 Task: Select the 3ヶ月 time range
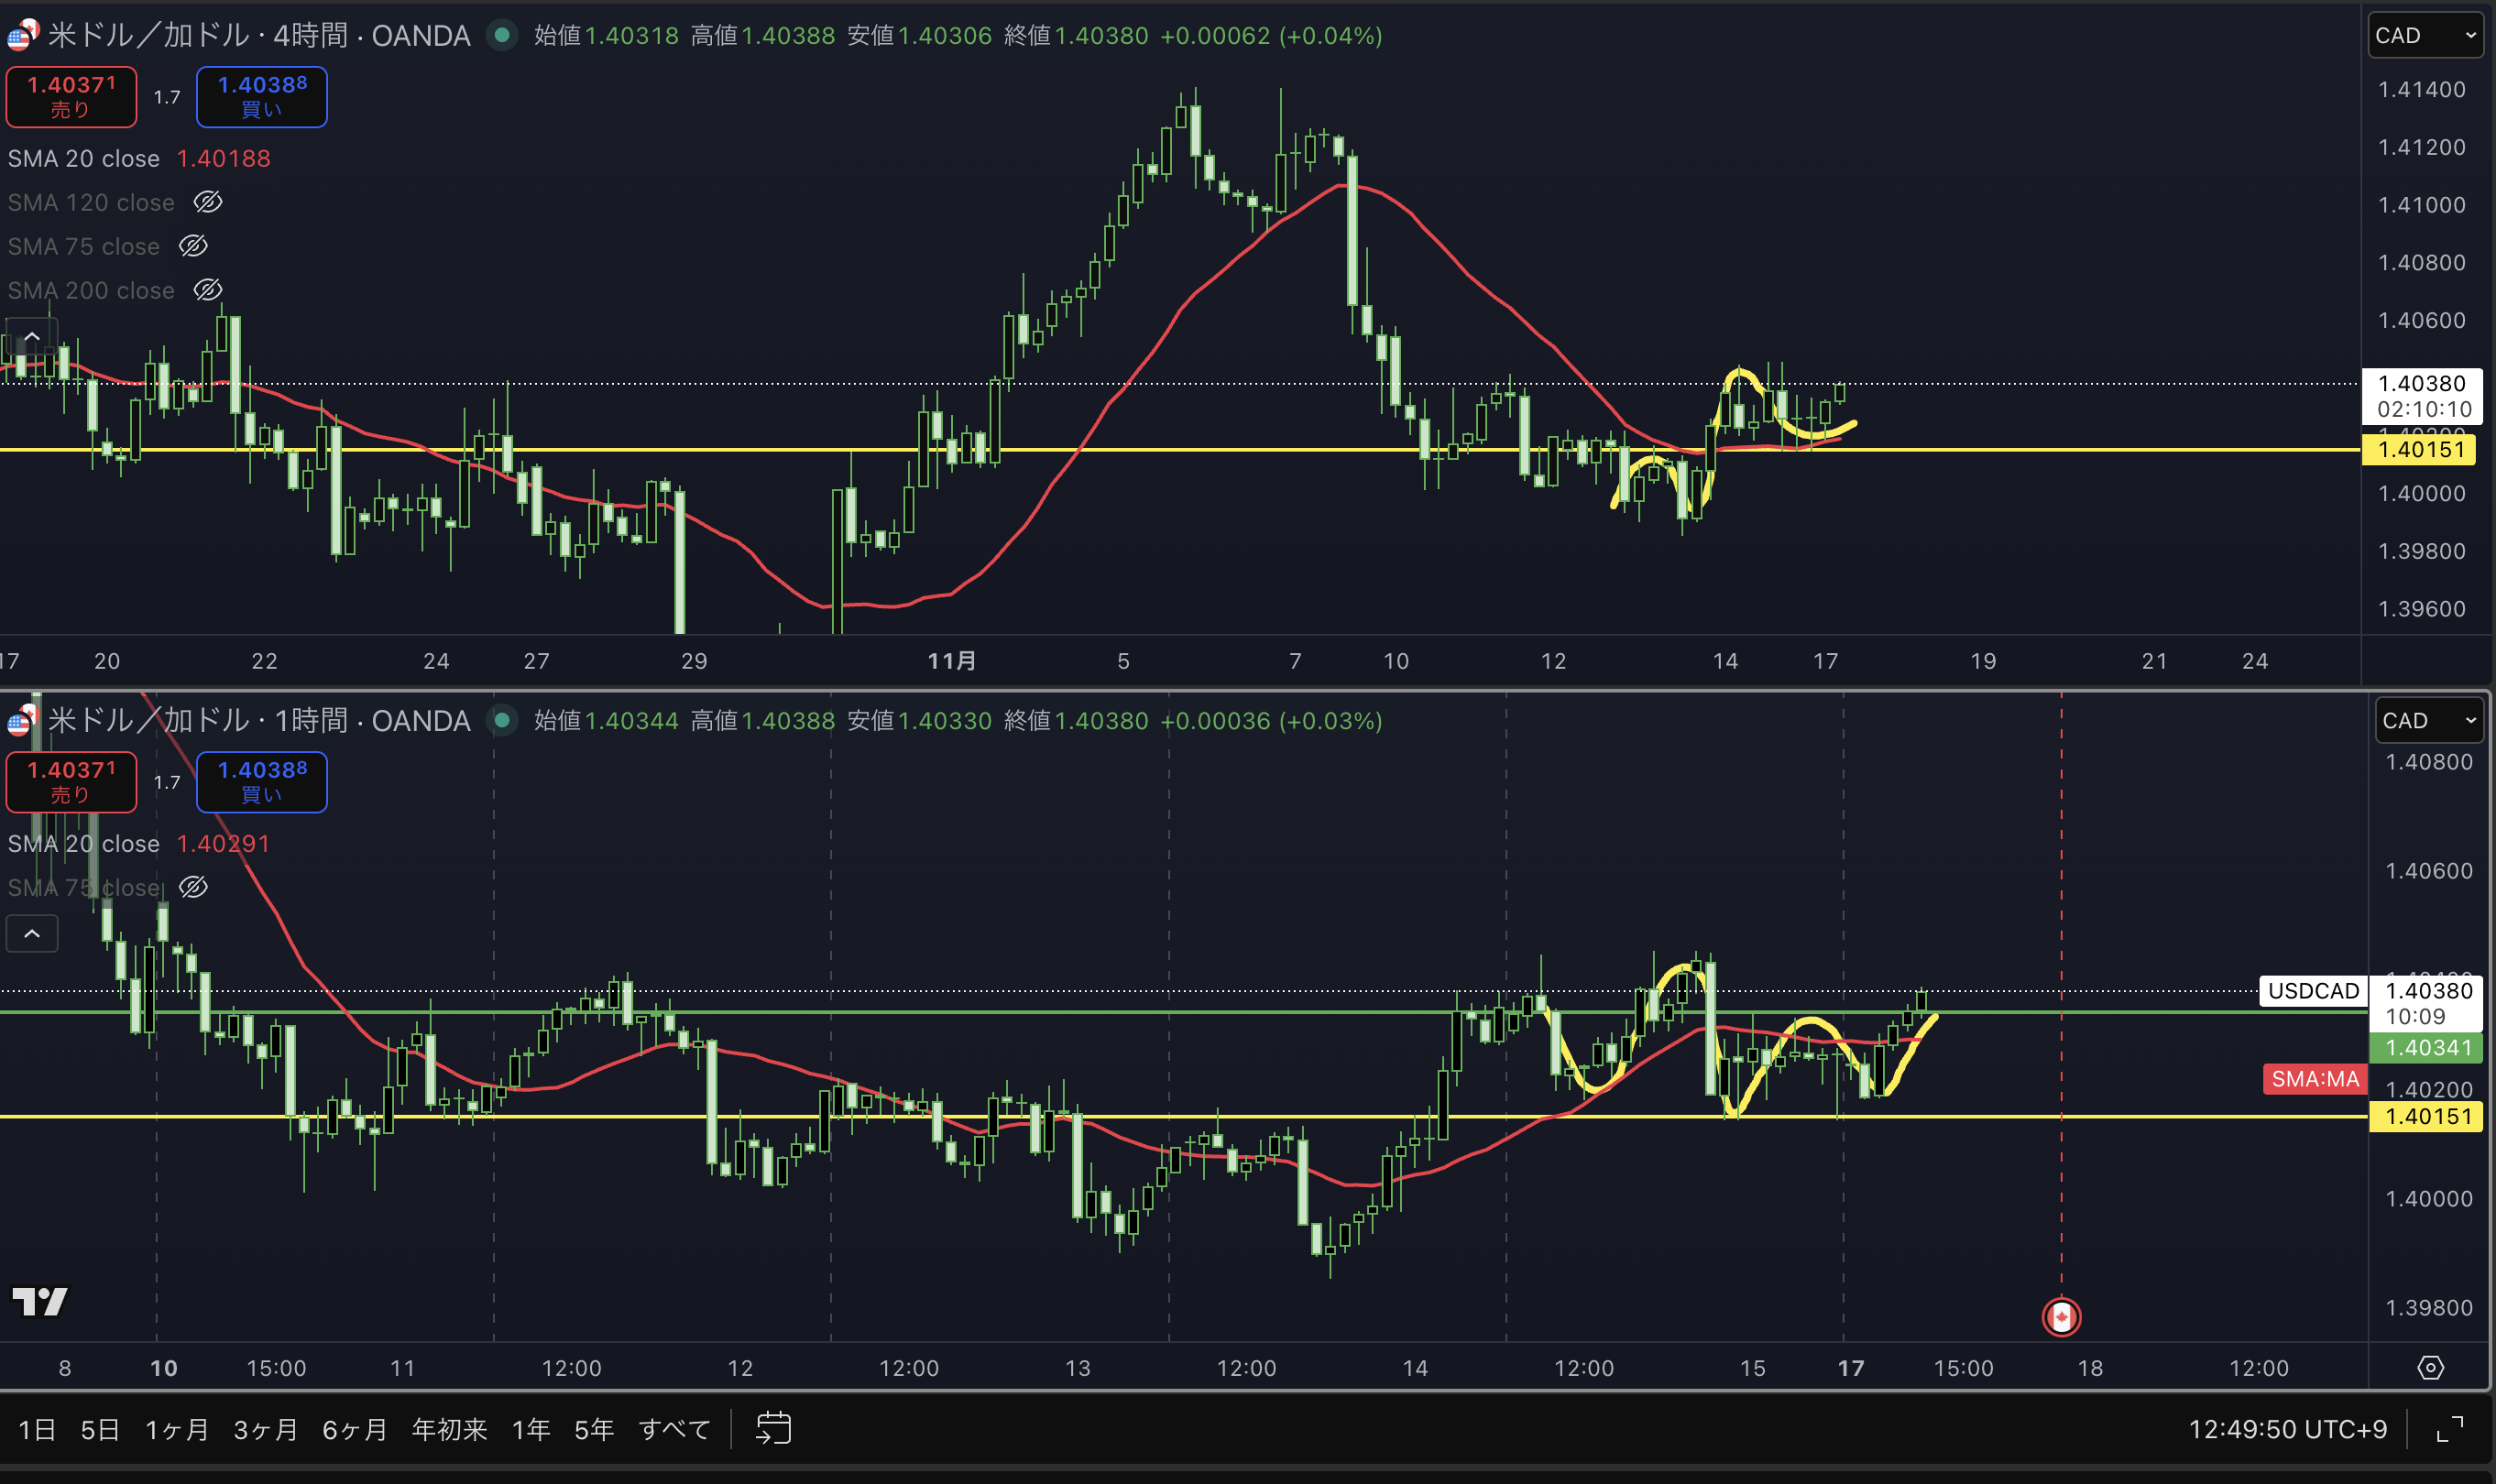(x=265, y=1429)
